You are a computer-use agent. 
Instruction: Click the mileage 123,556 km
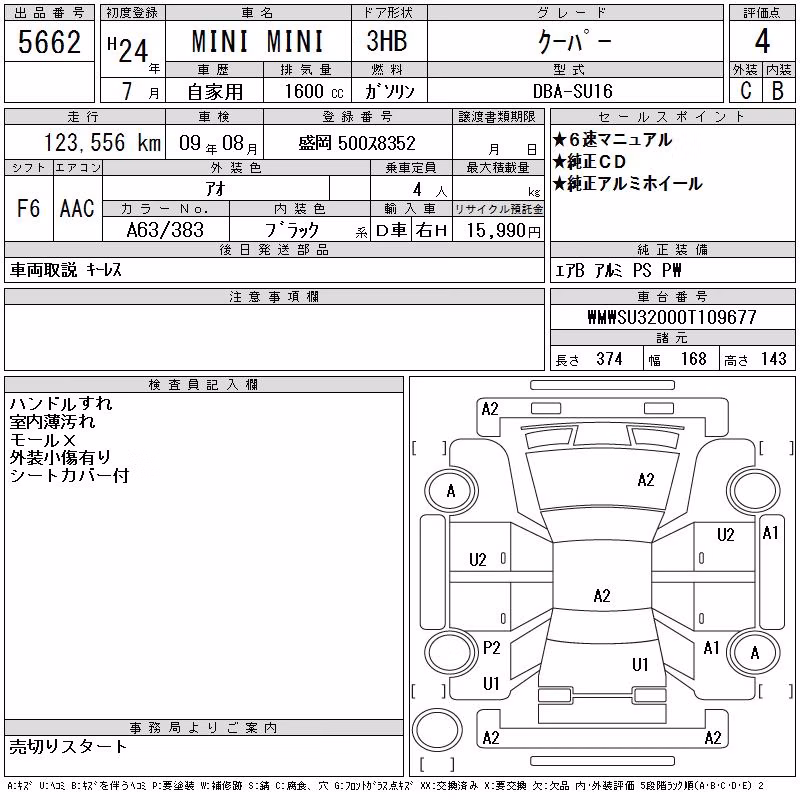[102, 143]
